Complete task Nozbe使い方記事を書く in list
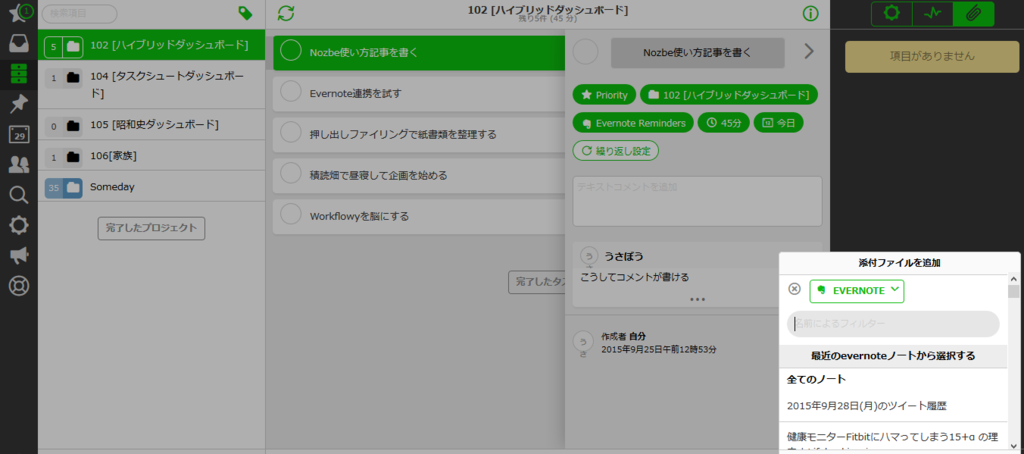Image resolution: width=1024 pixels, height=454 pixels. [x=290, y=52]
